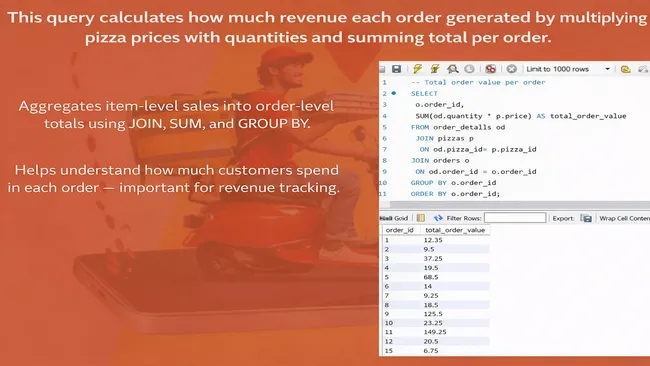Click line number 7 in the editor gutter
The width and height of the screenshot is (650, 366).
[385, 149]
